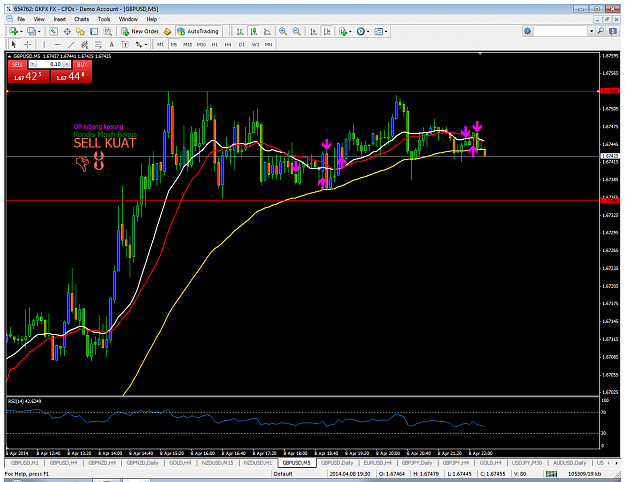Viewport: 625px width, 482px height.
Task: Click the connection status bars indicator
Action: click(x=551, y=474)
